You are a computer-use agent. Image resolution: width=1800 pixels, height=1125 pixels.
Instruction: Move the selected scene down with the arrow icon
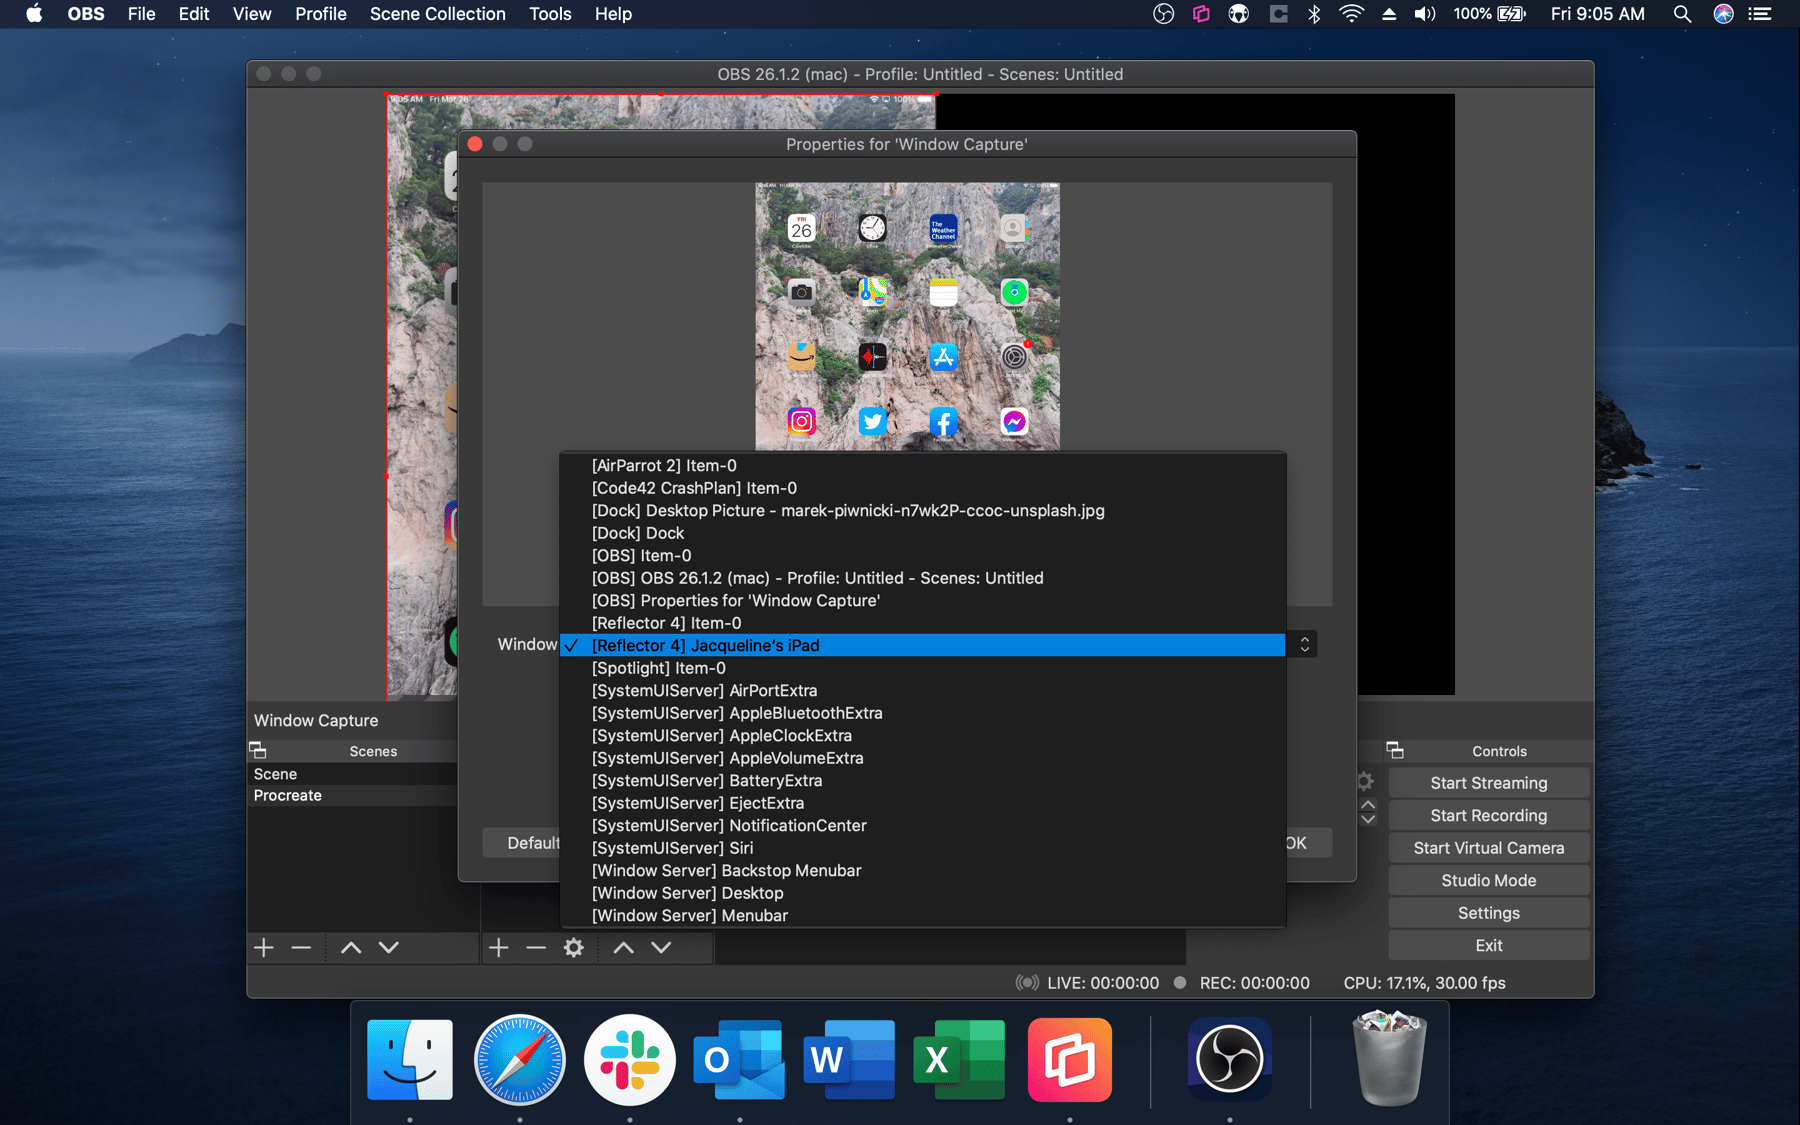coord(388,947)
